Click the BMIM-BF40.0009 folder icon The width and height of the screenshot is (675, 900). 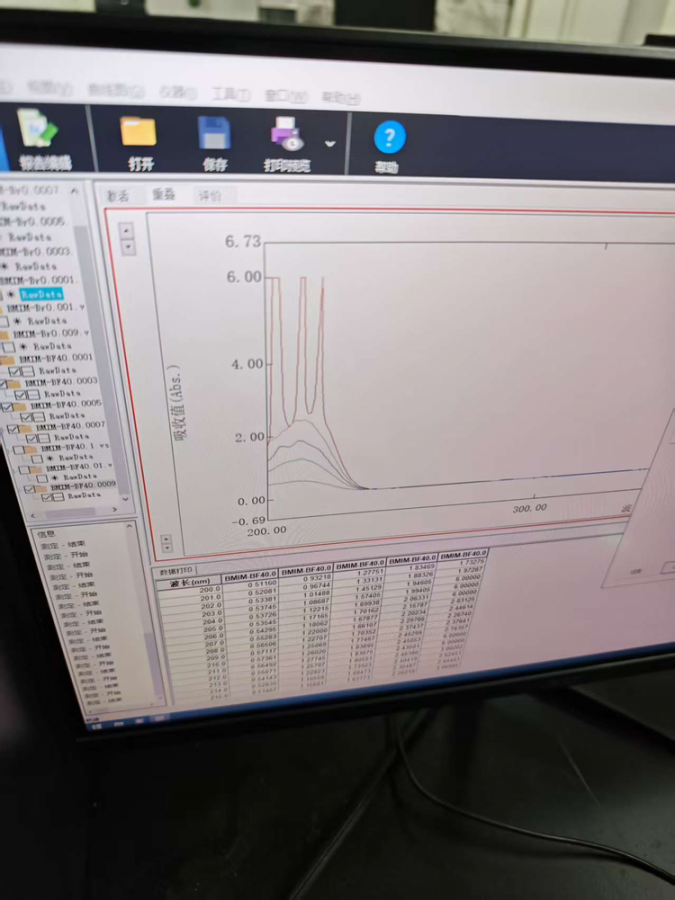[x=42, y=487]
